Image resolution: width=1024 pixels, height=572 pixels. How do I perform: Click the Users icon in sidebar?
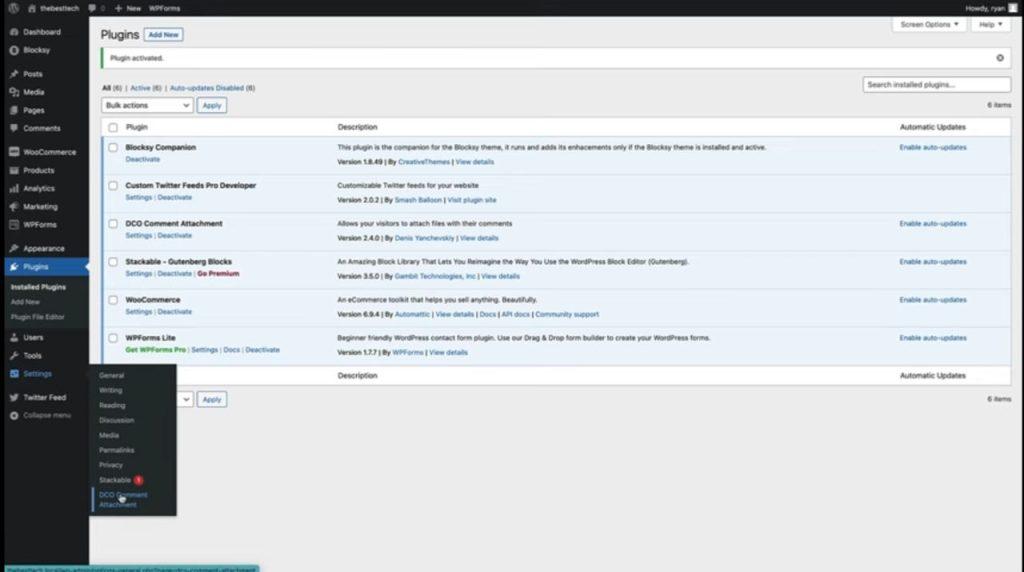pyautogui.click(x=14, y=338)
